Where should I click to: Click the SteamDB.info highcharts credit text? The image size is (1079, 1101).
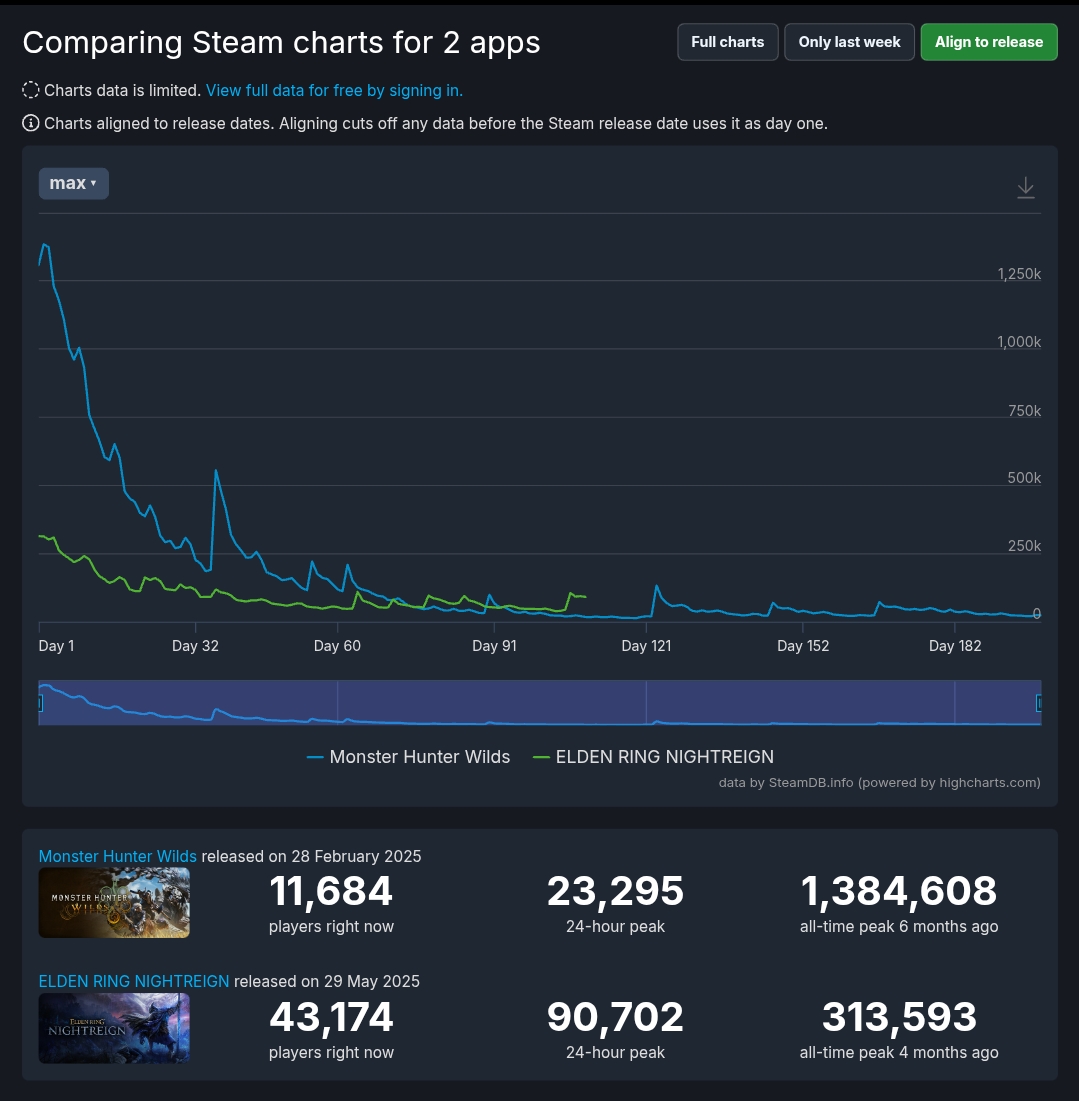coord(879,782)
